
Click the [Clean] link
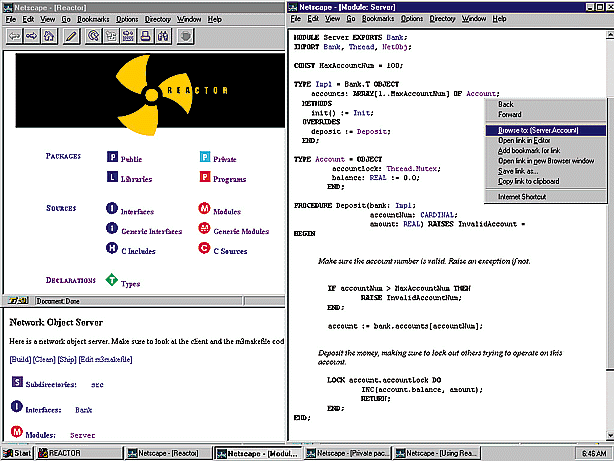tap(44, 359)
